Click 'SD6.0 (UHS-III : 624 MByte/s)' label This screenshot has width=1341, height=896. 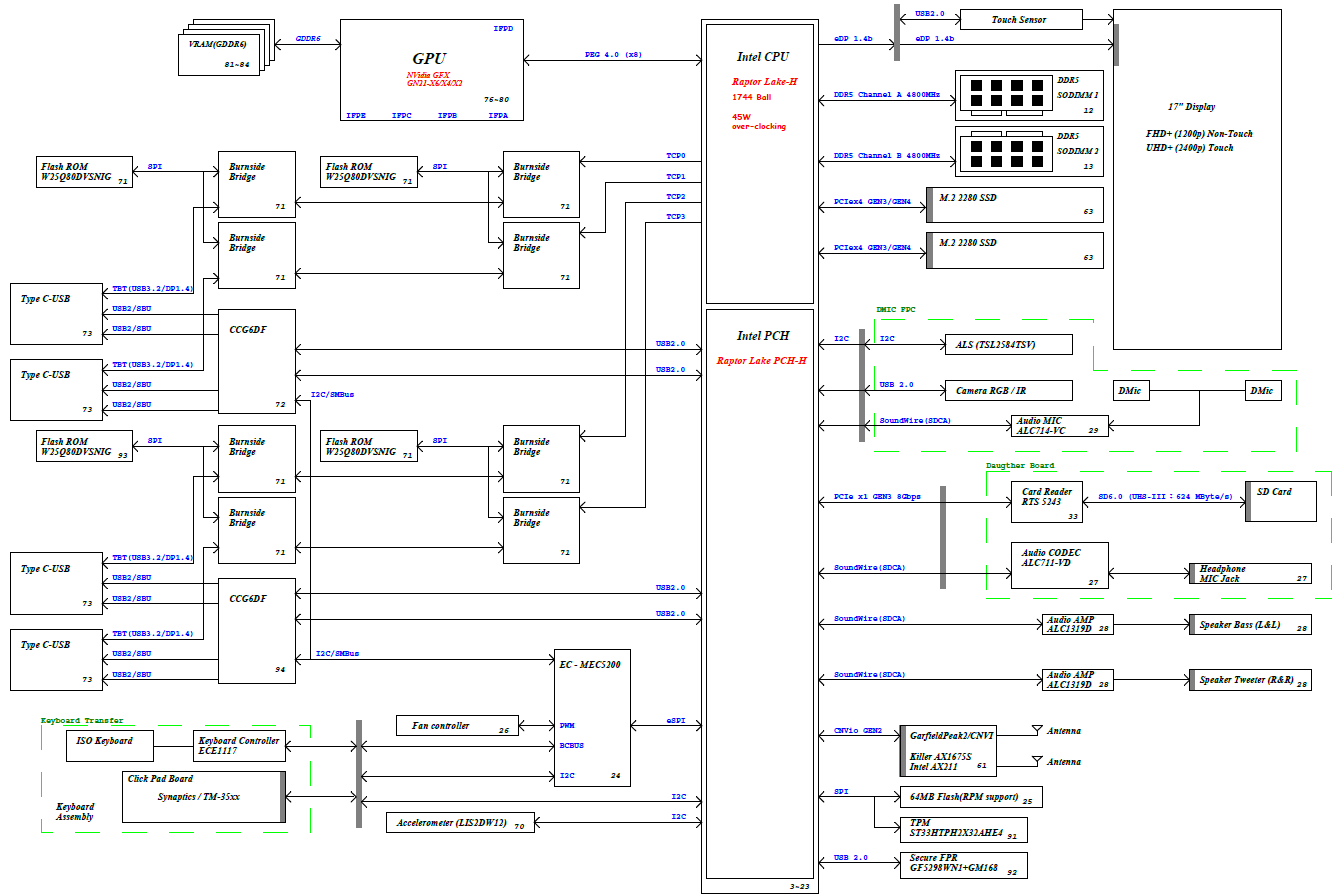tap(1164, 497)
